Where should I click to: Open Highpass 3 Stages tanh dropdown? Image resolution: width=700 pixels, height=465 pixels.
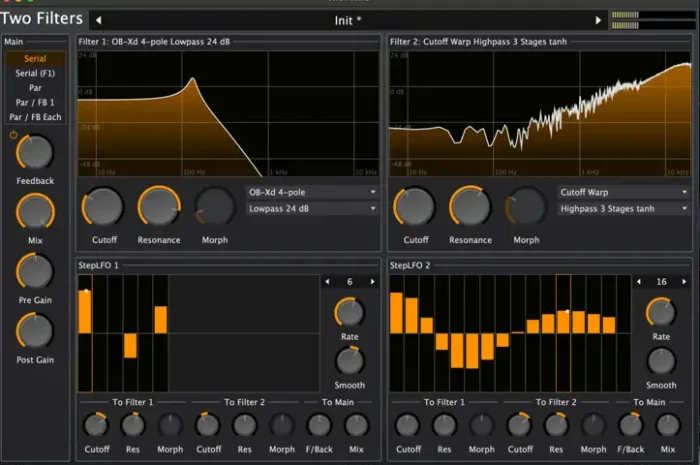(x=623, y=208)
